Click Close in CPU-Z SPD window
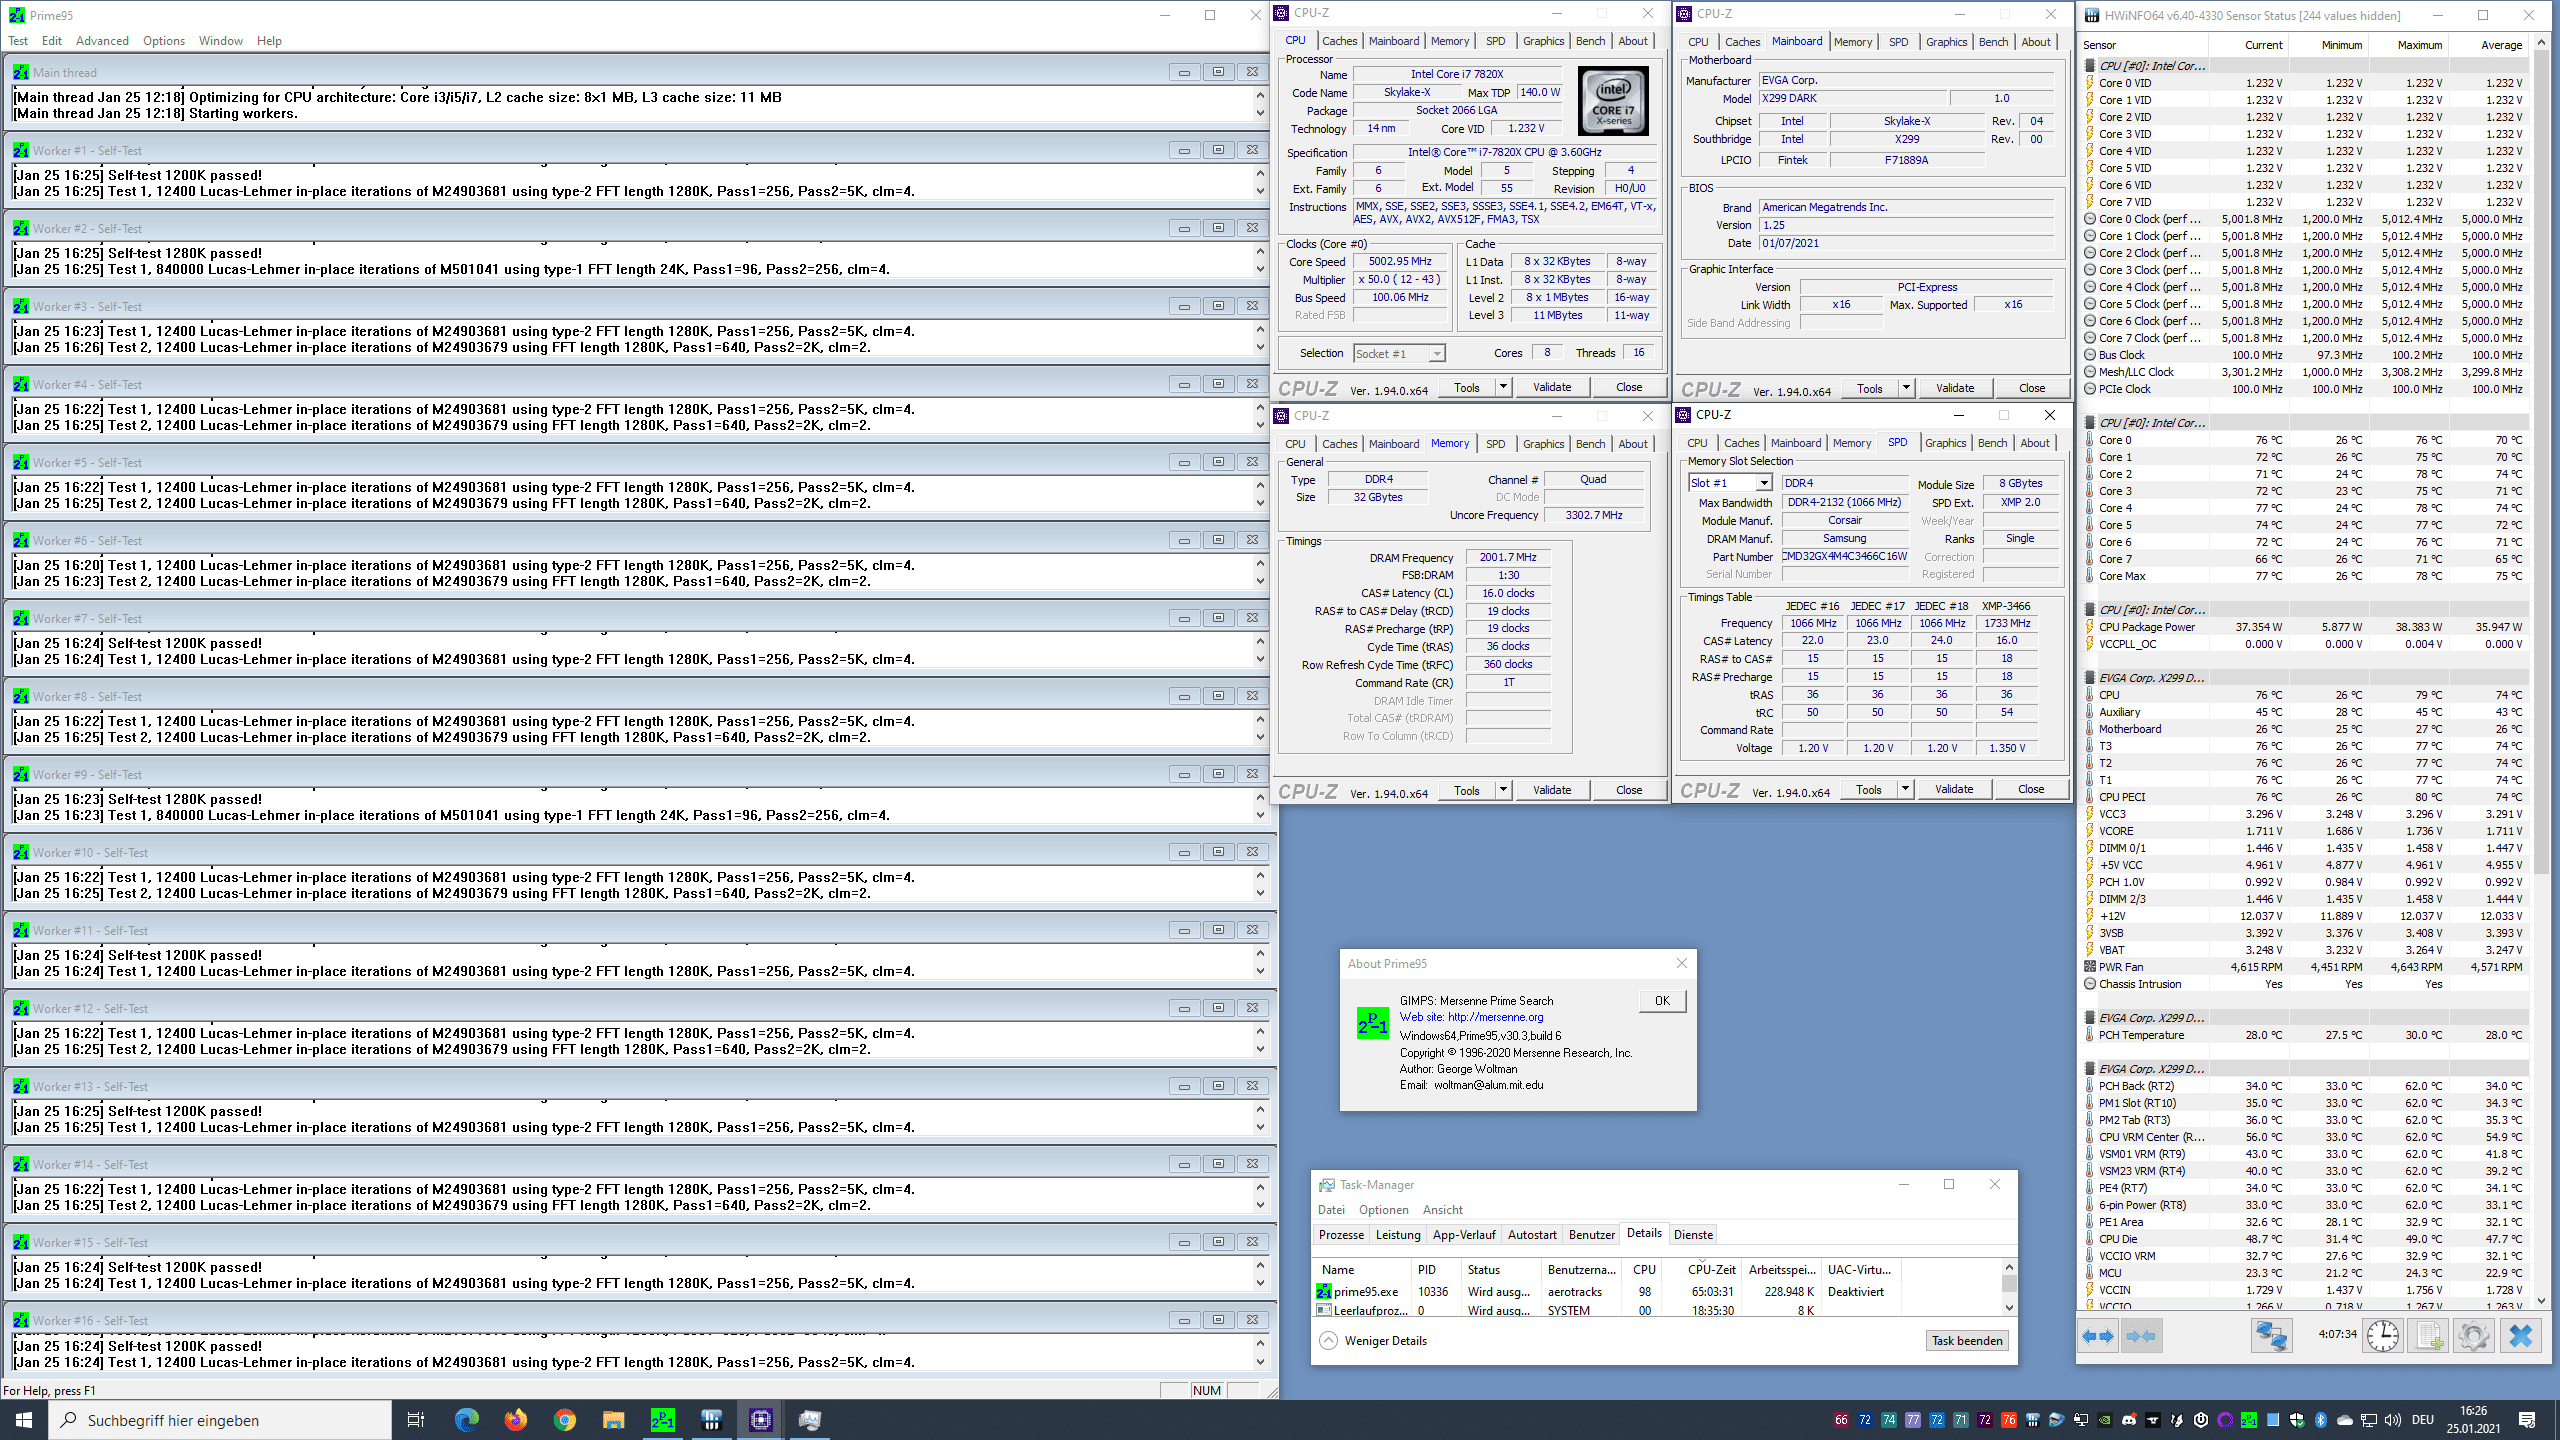The width and height of the screenshot is (2560, 1440). coord(2031,789)
